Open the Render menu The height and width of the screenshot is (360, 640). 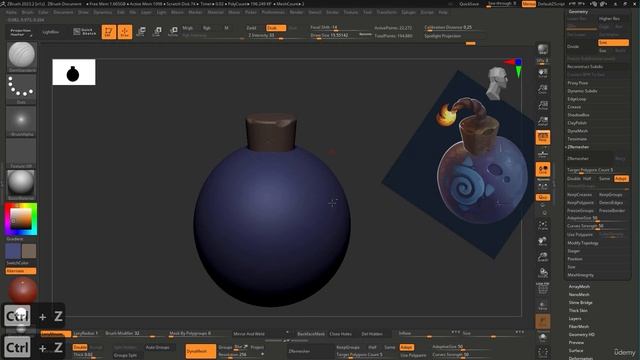coord(296,13)
